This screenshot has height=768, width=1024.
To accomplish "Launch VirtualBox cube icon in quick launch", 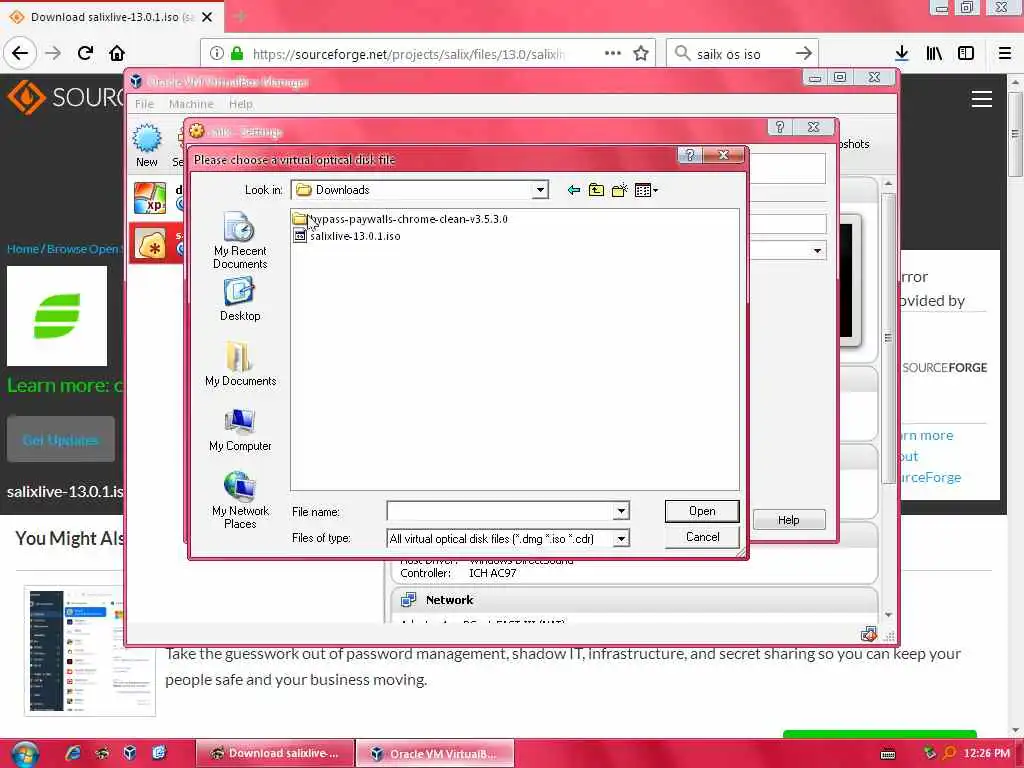I will point(129,753).
